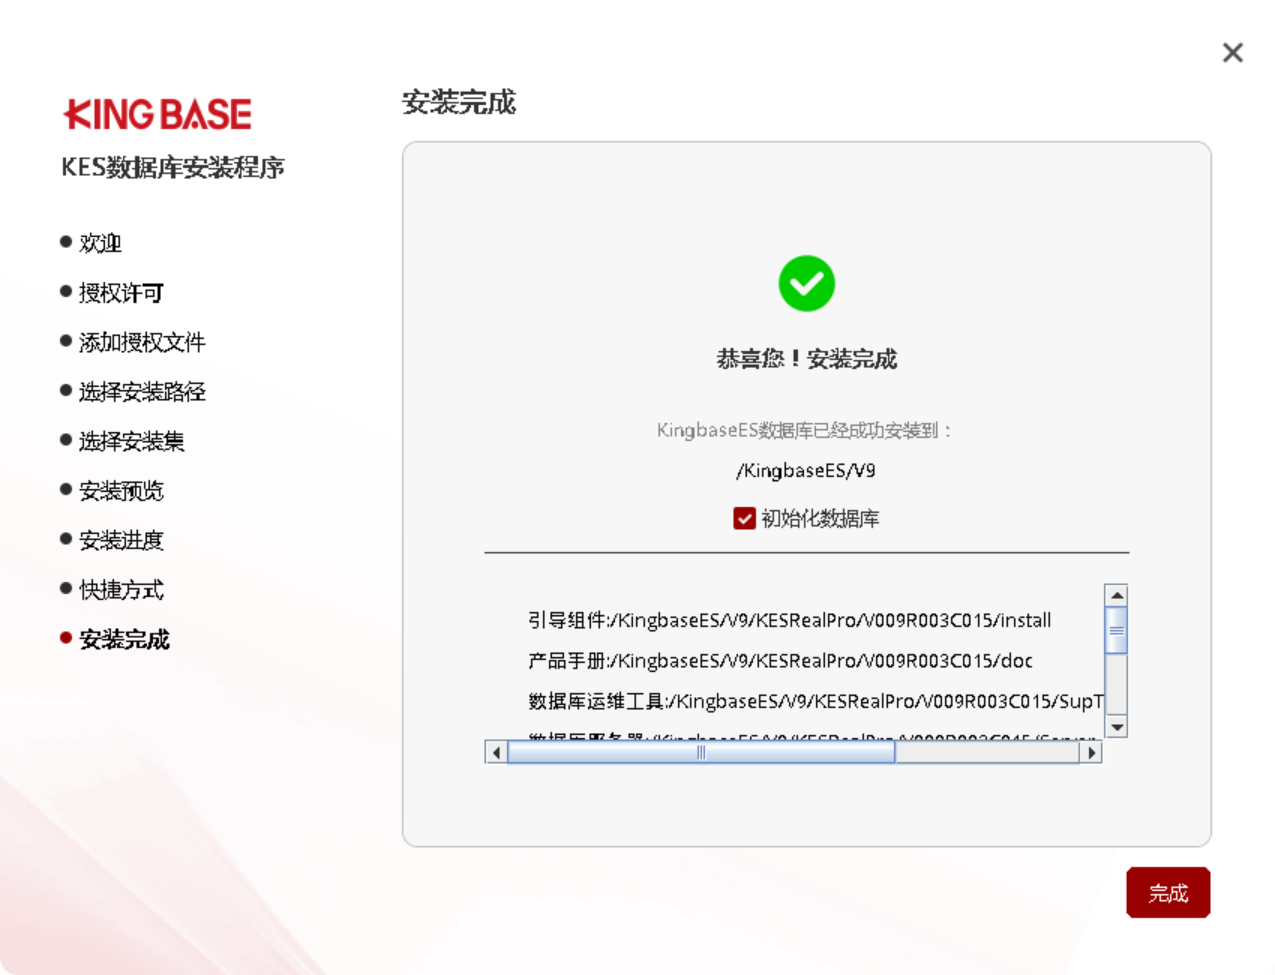This screenshot has width=1275, height=975.
Task: Click the KES数据库安装程序 title text
Action: (x=173, y=167)
